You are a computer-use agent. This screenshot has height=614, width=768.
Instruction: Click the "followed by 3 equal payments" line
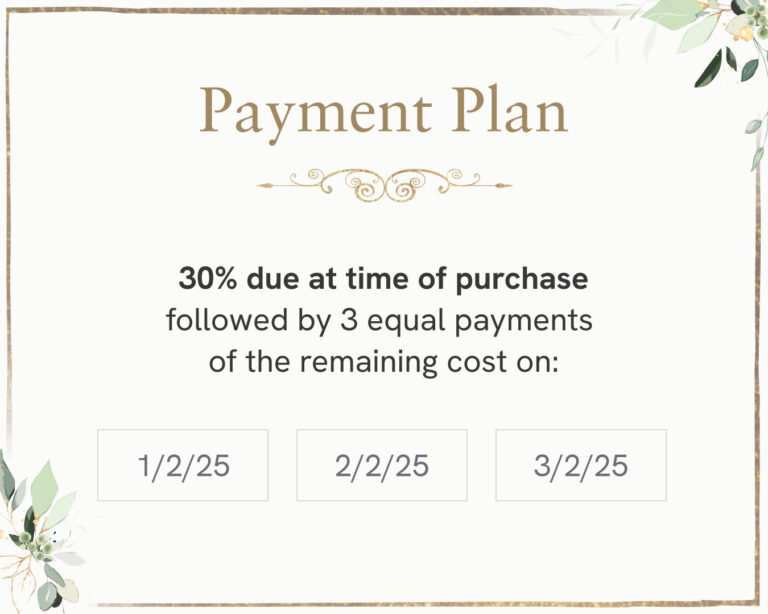(379, 320)
